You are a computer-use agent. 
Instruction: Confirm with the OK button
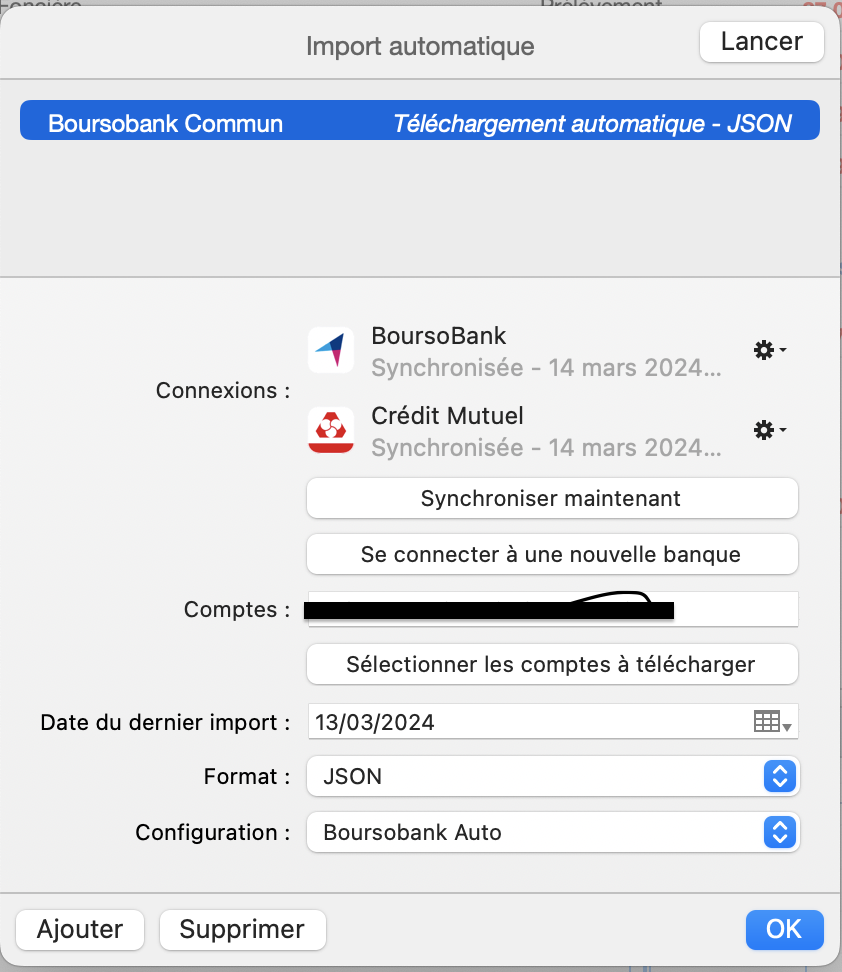784,929
